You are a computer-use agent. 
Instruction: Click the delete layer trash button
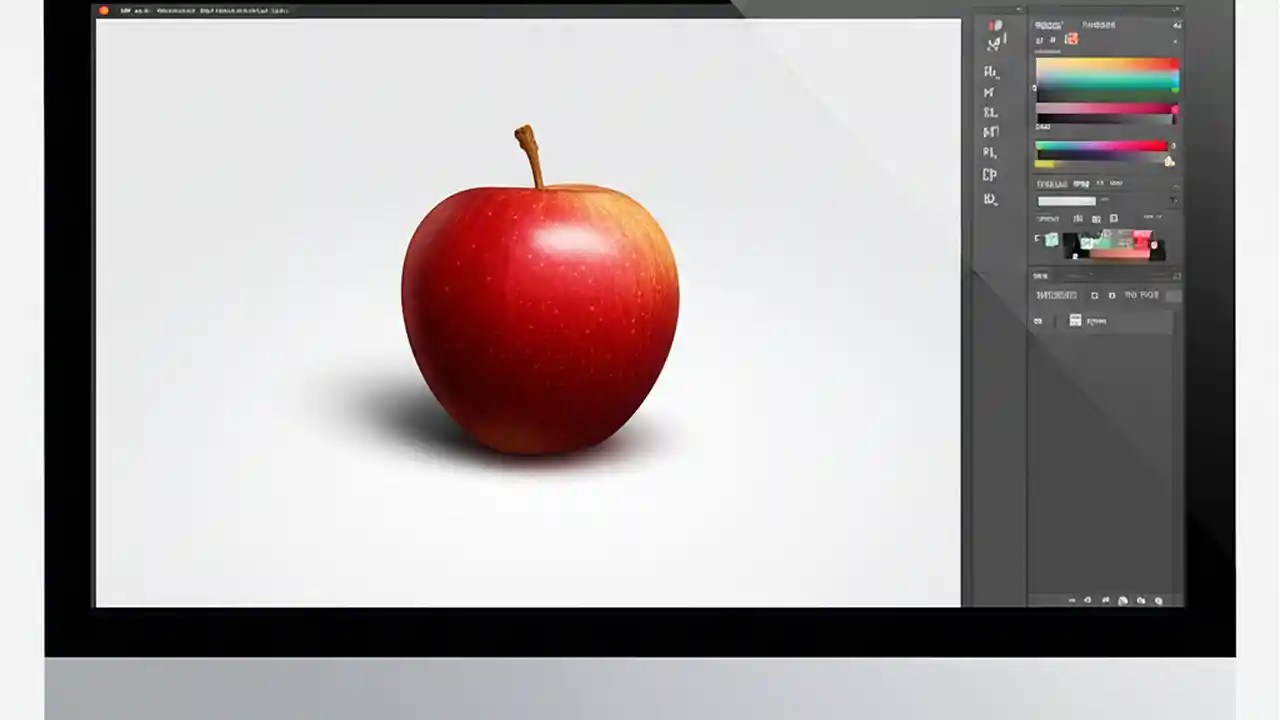[1160, 600]
